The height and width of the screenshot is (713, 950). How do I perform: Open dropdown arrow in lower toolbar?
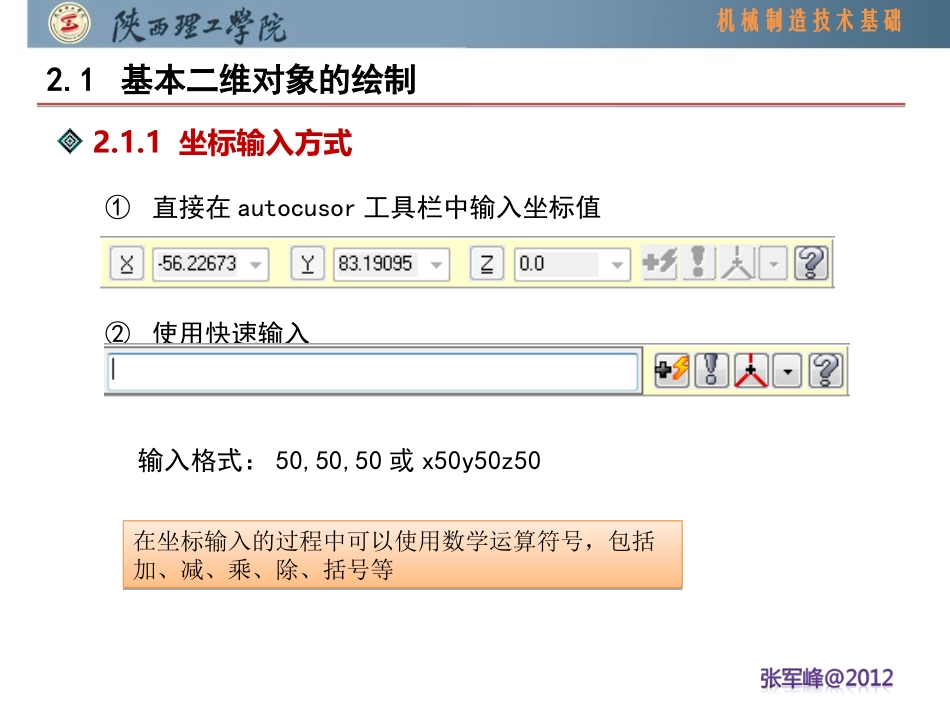[x=787, y=370]
